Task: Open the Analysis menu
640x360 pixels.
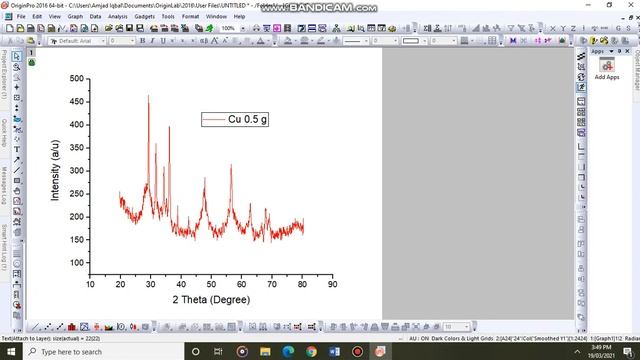Action: [118, 17]
